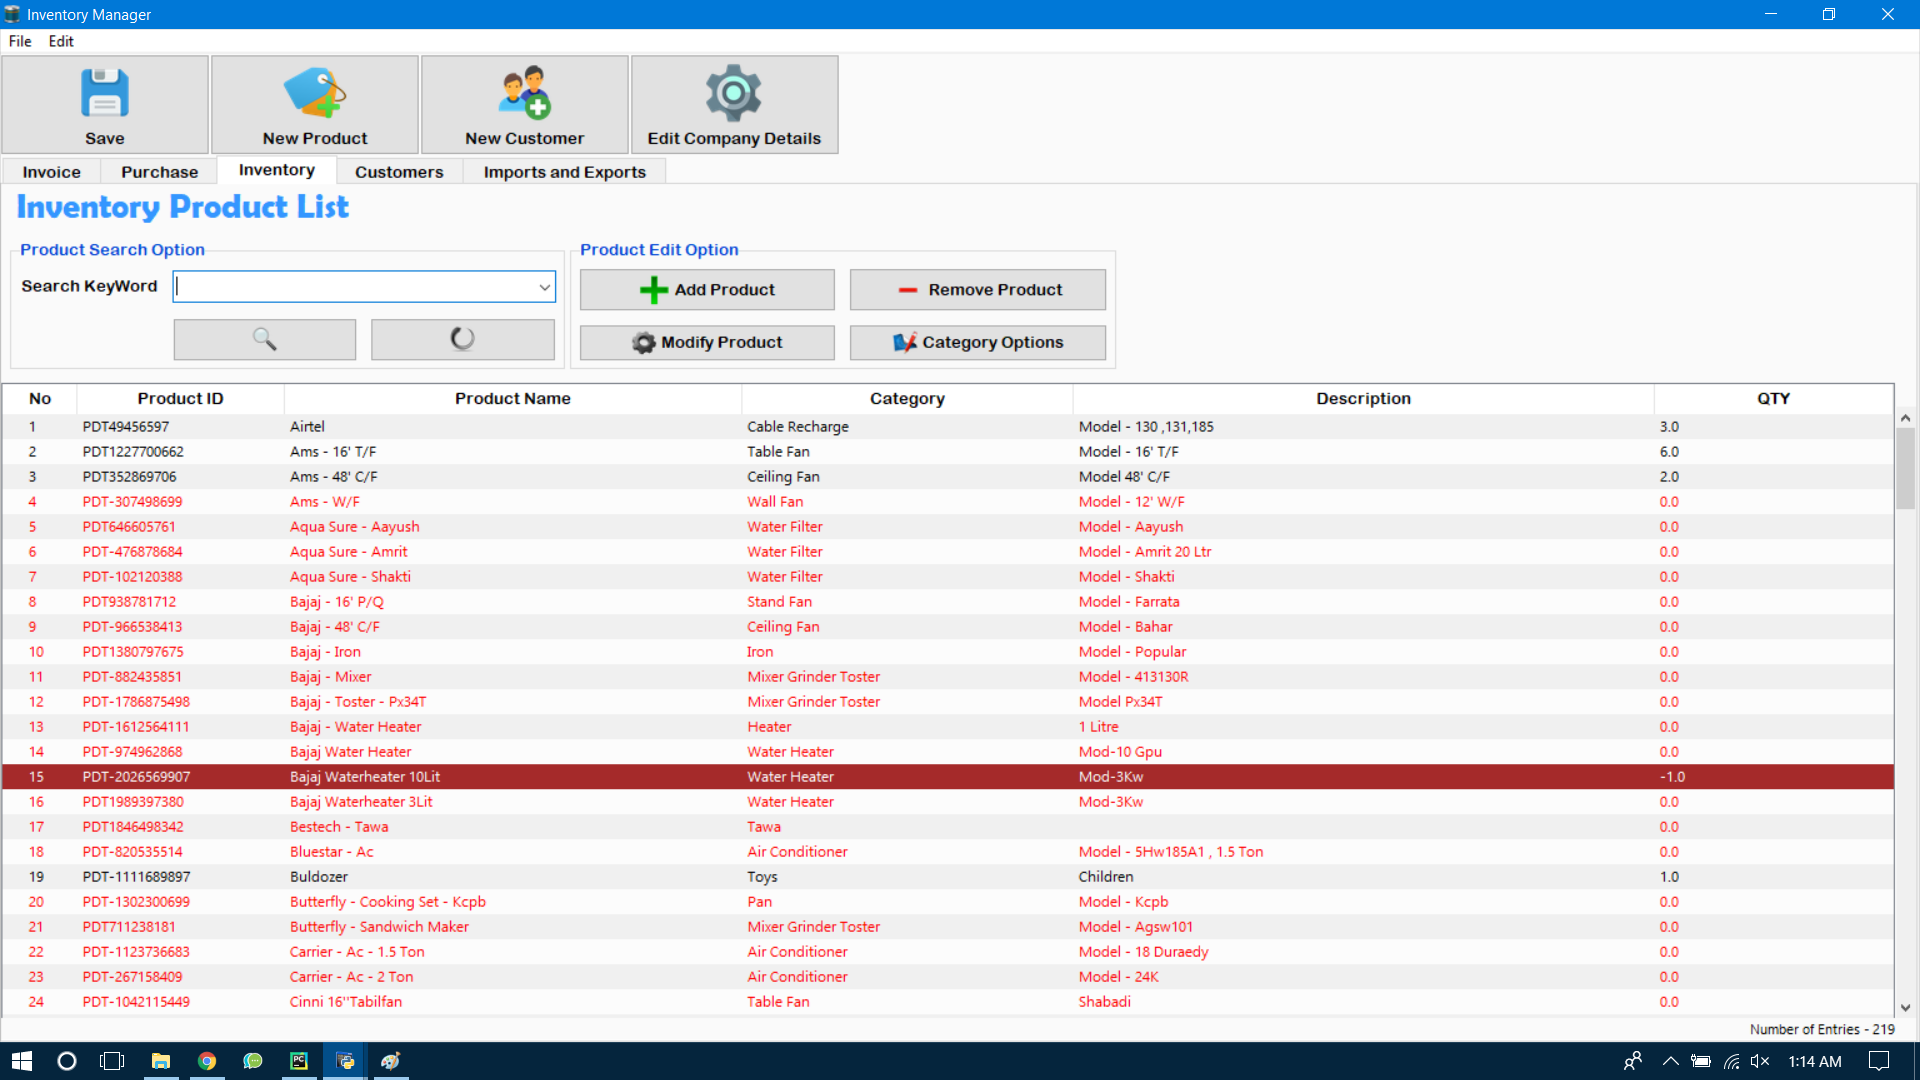Open Edit Company Details gear icon
Screen dimensions: 1920x1080
(734, 95)
